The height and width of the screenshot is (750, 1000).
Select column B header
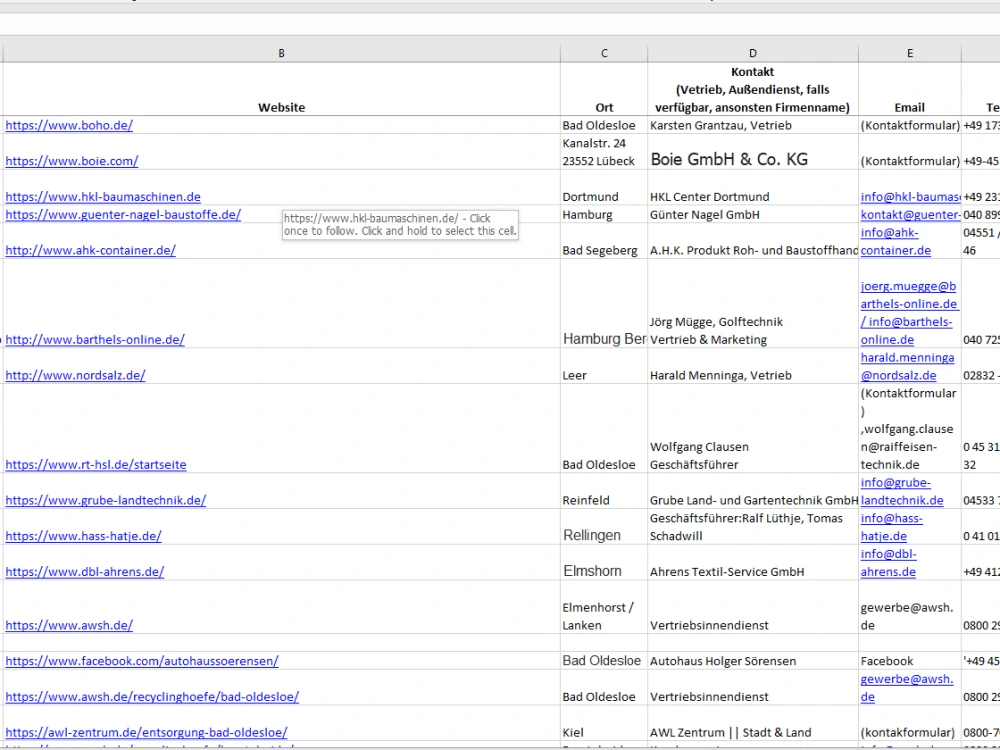pos(281,54)
